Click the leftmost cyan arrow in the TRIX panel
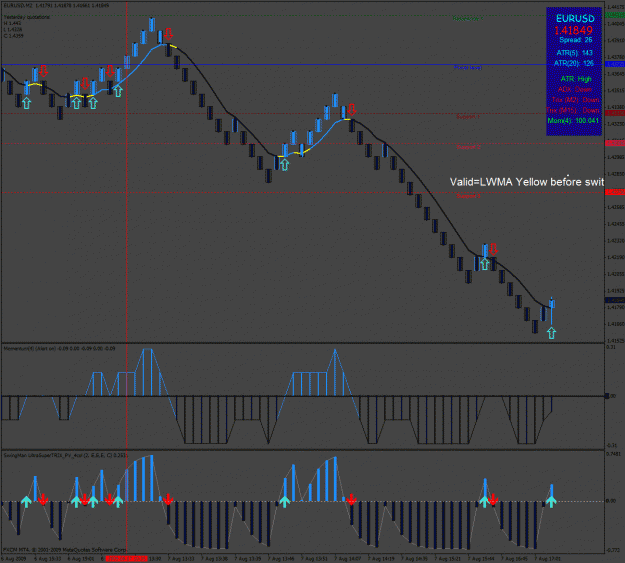625x563 pixels. point(26,501)
